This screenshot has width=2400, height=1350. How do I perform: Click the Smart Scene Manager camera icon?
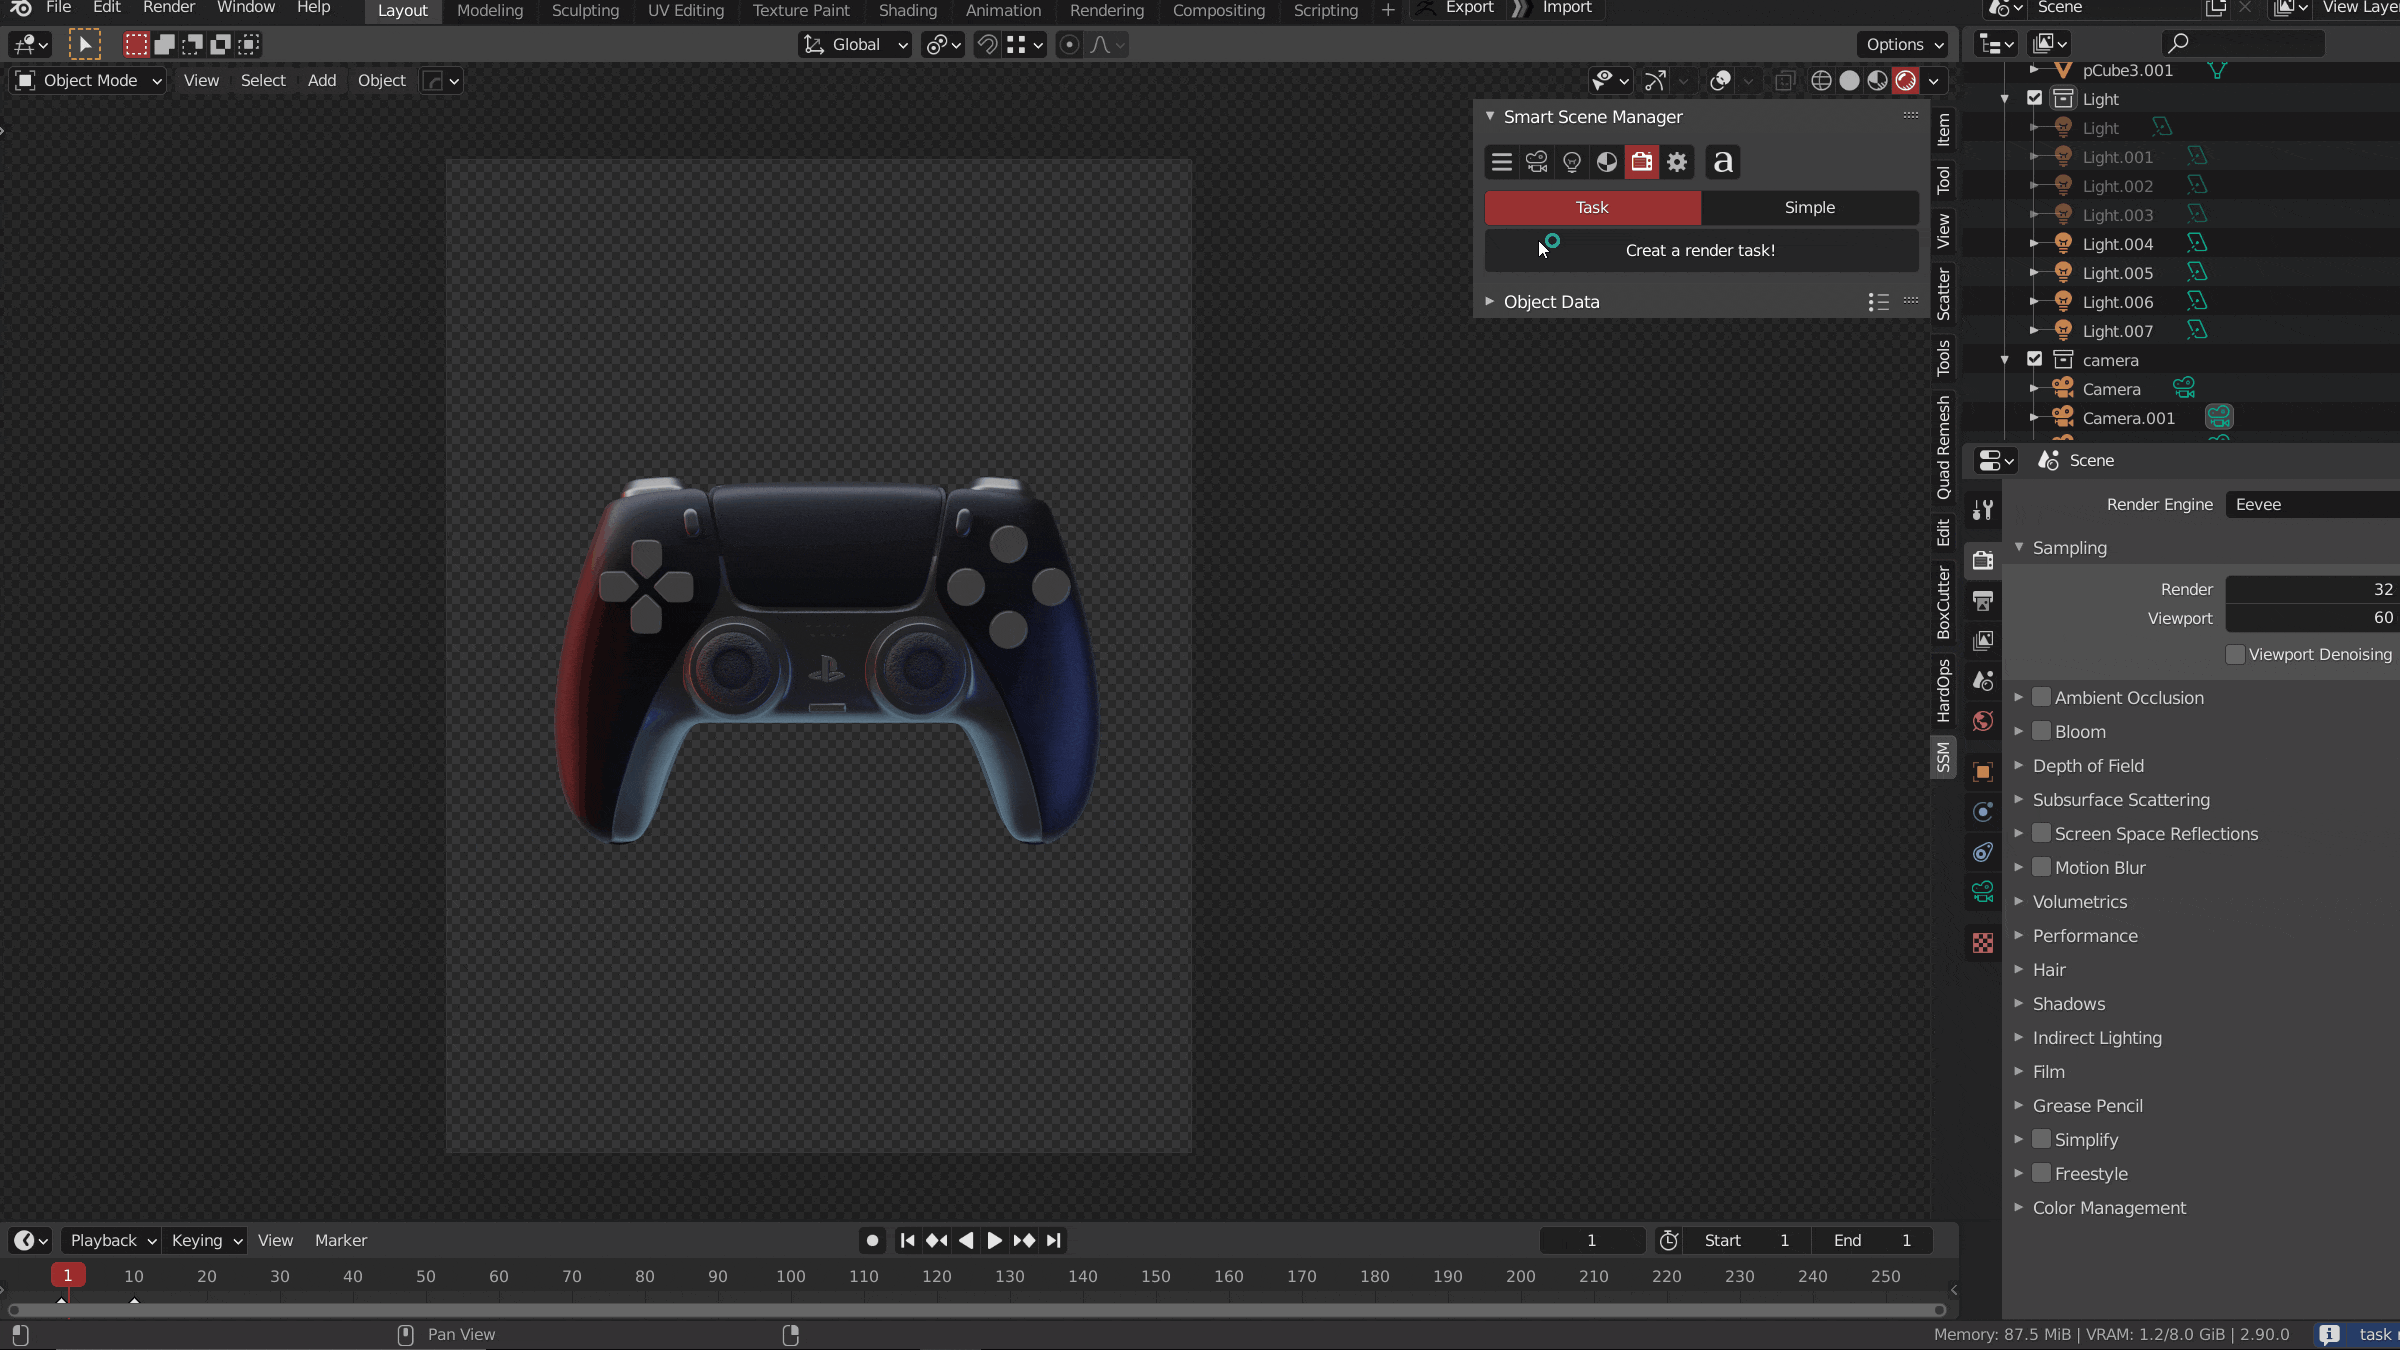(1536, 162)
